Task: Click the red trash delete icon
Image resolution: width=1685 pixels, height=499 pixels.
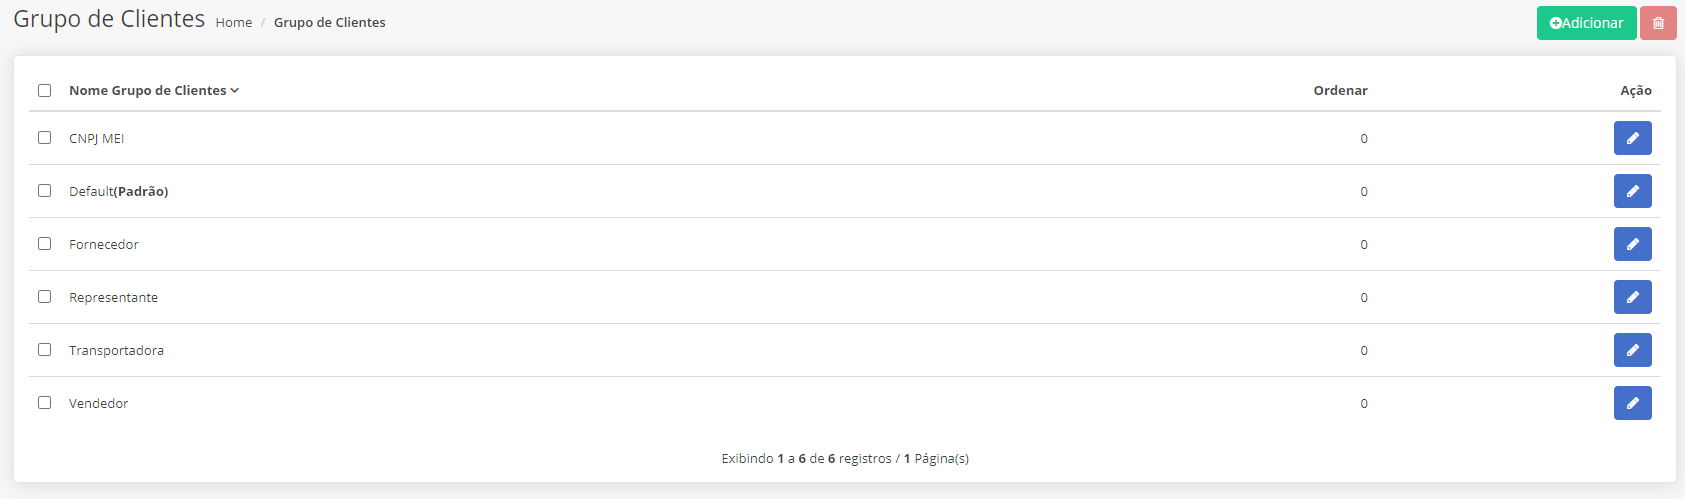Action: pyautogui.click(x=1658, y=23)
